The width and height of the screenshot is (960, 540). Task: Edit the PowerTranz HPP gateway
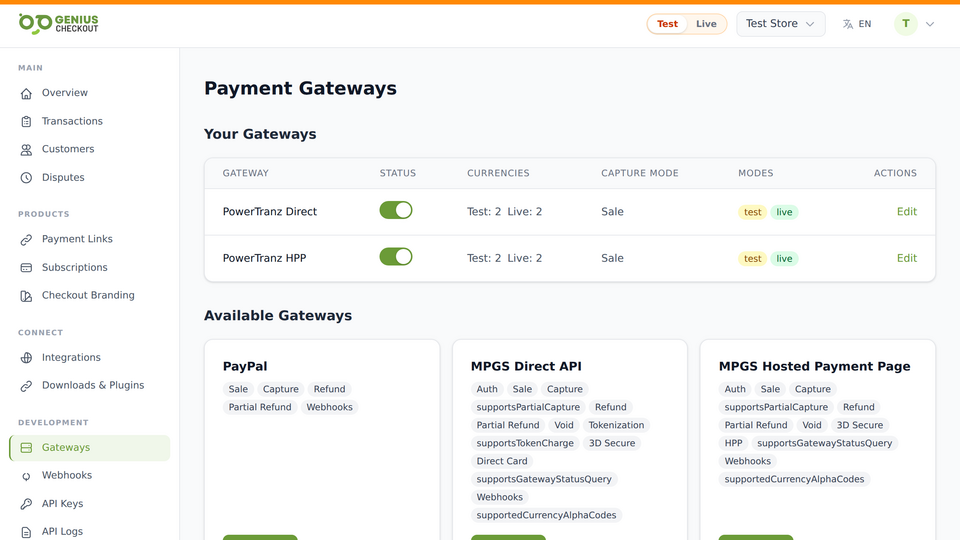pos(907,258)
